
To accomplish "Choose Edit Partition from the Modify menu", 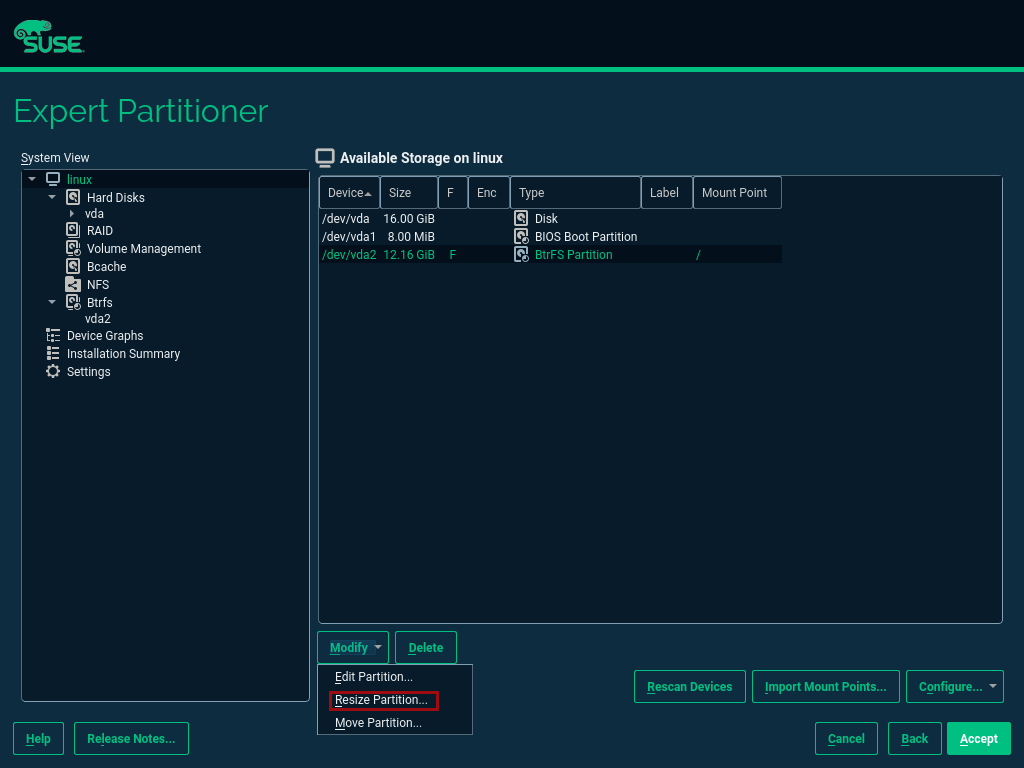I will point(373,677).
